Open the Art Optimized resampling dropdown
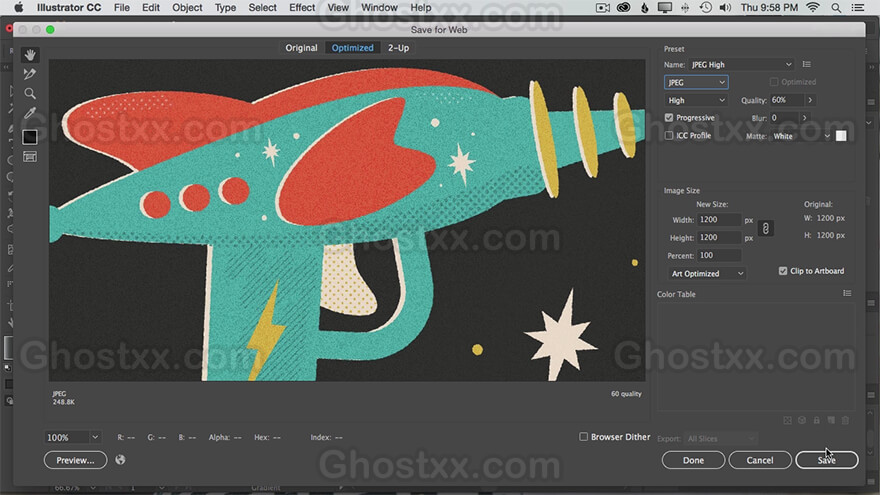This screenshot has width=880, height=495. tap(707, 273)
